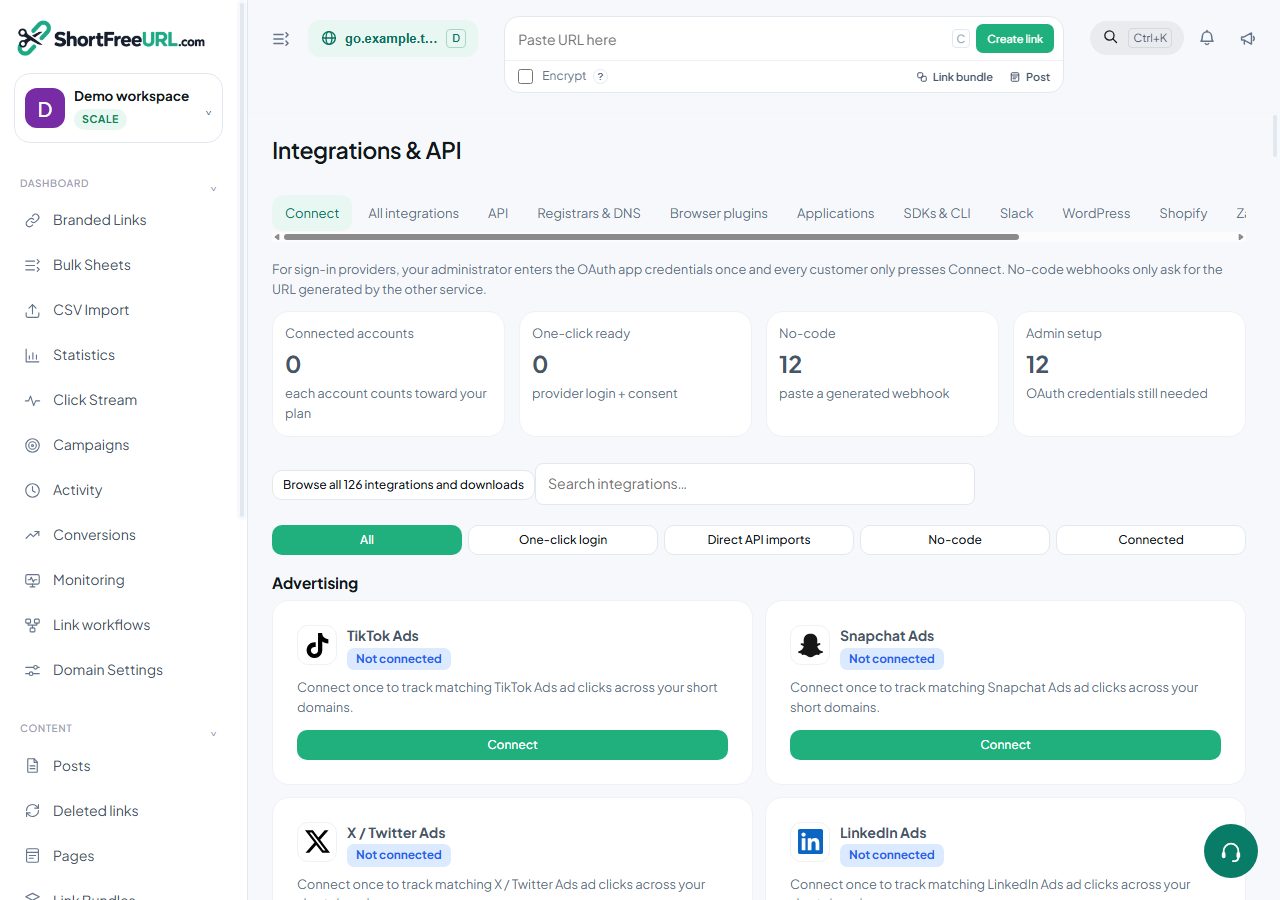Click the Statistics bar chart icon
The height and width of the screenshot is (900, 1280).
point(33,355)
